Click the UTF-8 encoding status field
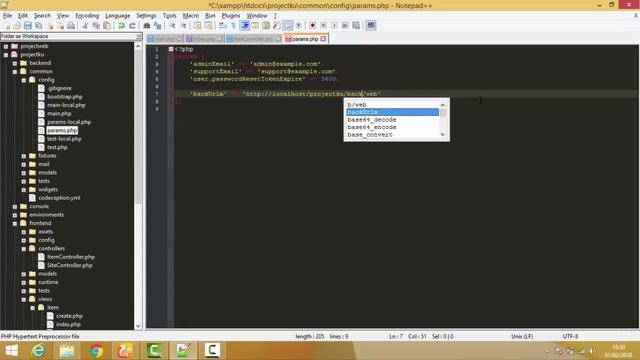Image resolution: width=640 pixels, height=360 pixels. (x=570, y=336)
